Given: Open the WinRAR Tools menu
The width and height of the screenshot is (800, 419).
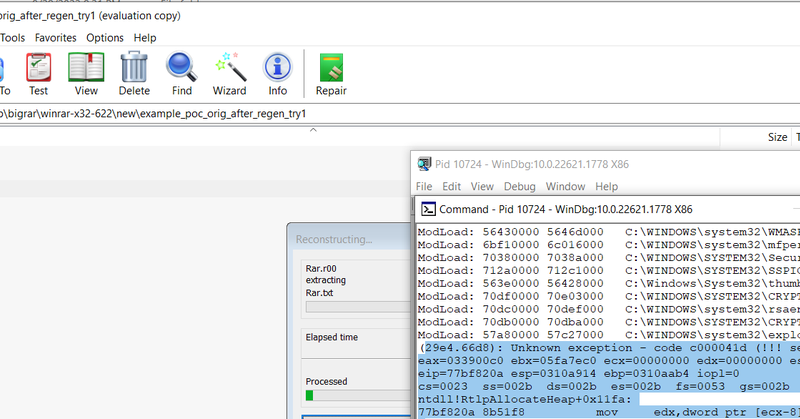Looking at the screenshot, I should click(13, 38).
